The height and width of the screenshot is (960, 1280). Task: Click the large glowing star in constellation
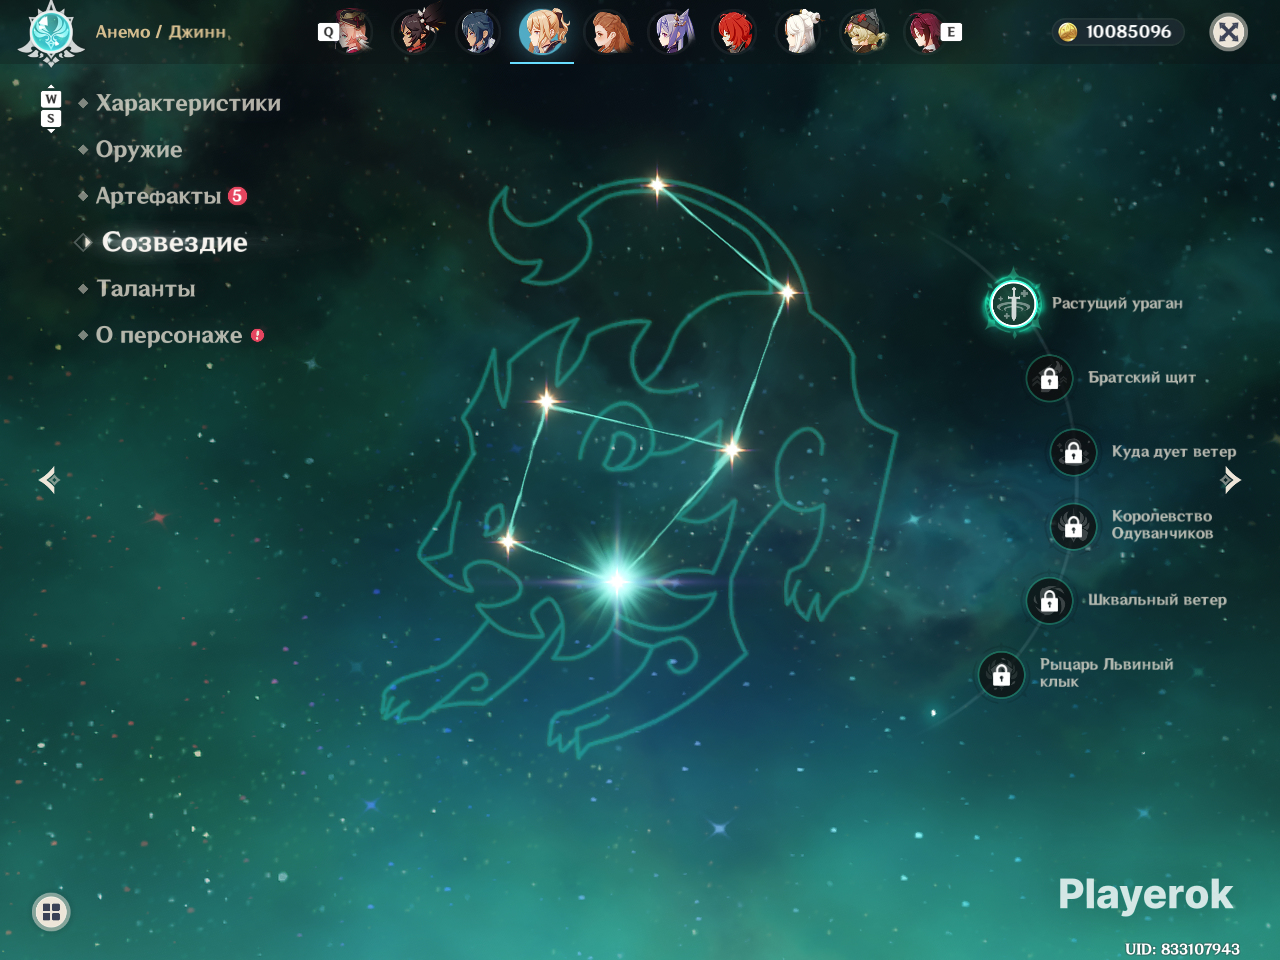[x=617, y=580]
